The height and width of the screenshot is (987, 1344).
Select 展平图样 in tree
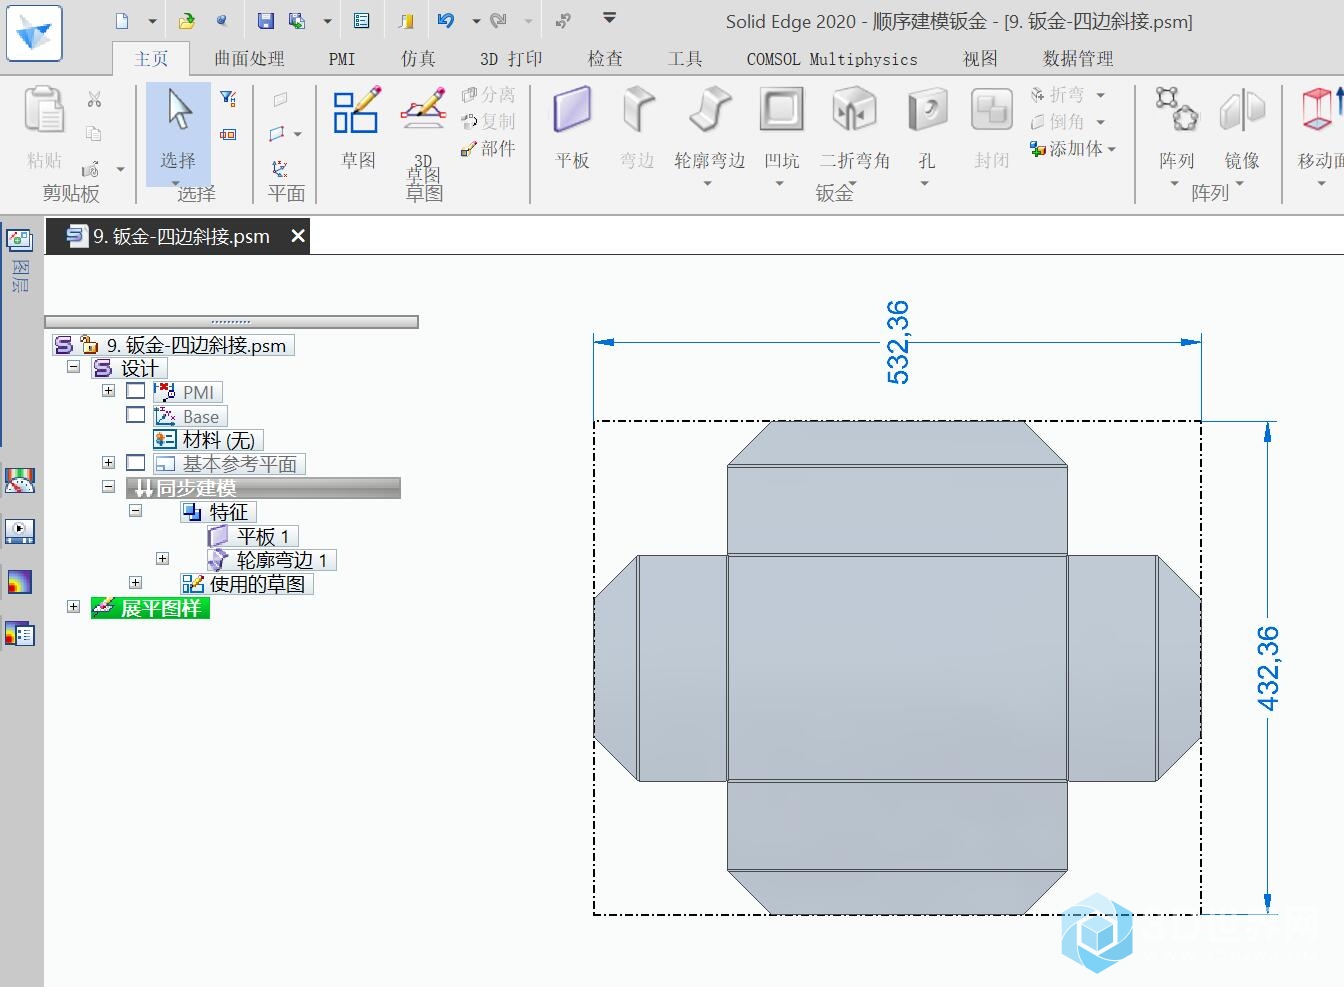[150, 608]
